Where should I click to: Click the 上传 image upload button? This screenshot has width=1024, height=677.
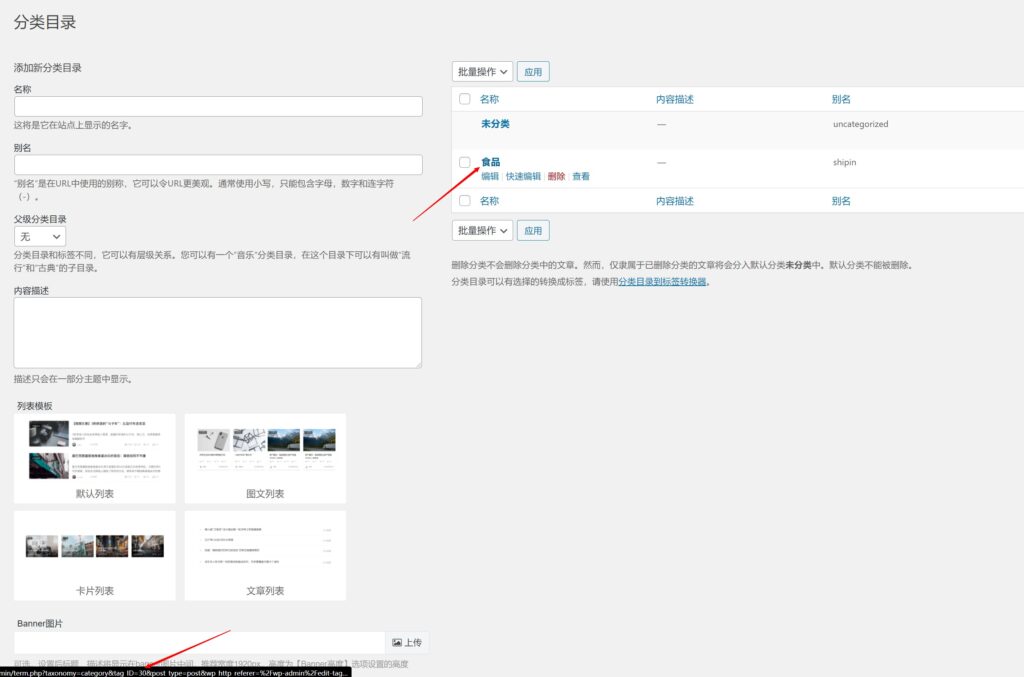point(407,642)
